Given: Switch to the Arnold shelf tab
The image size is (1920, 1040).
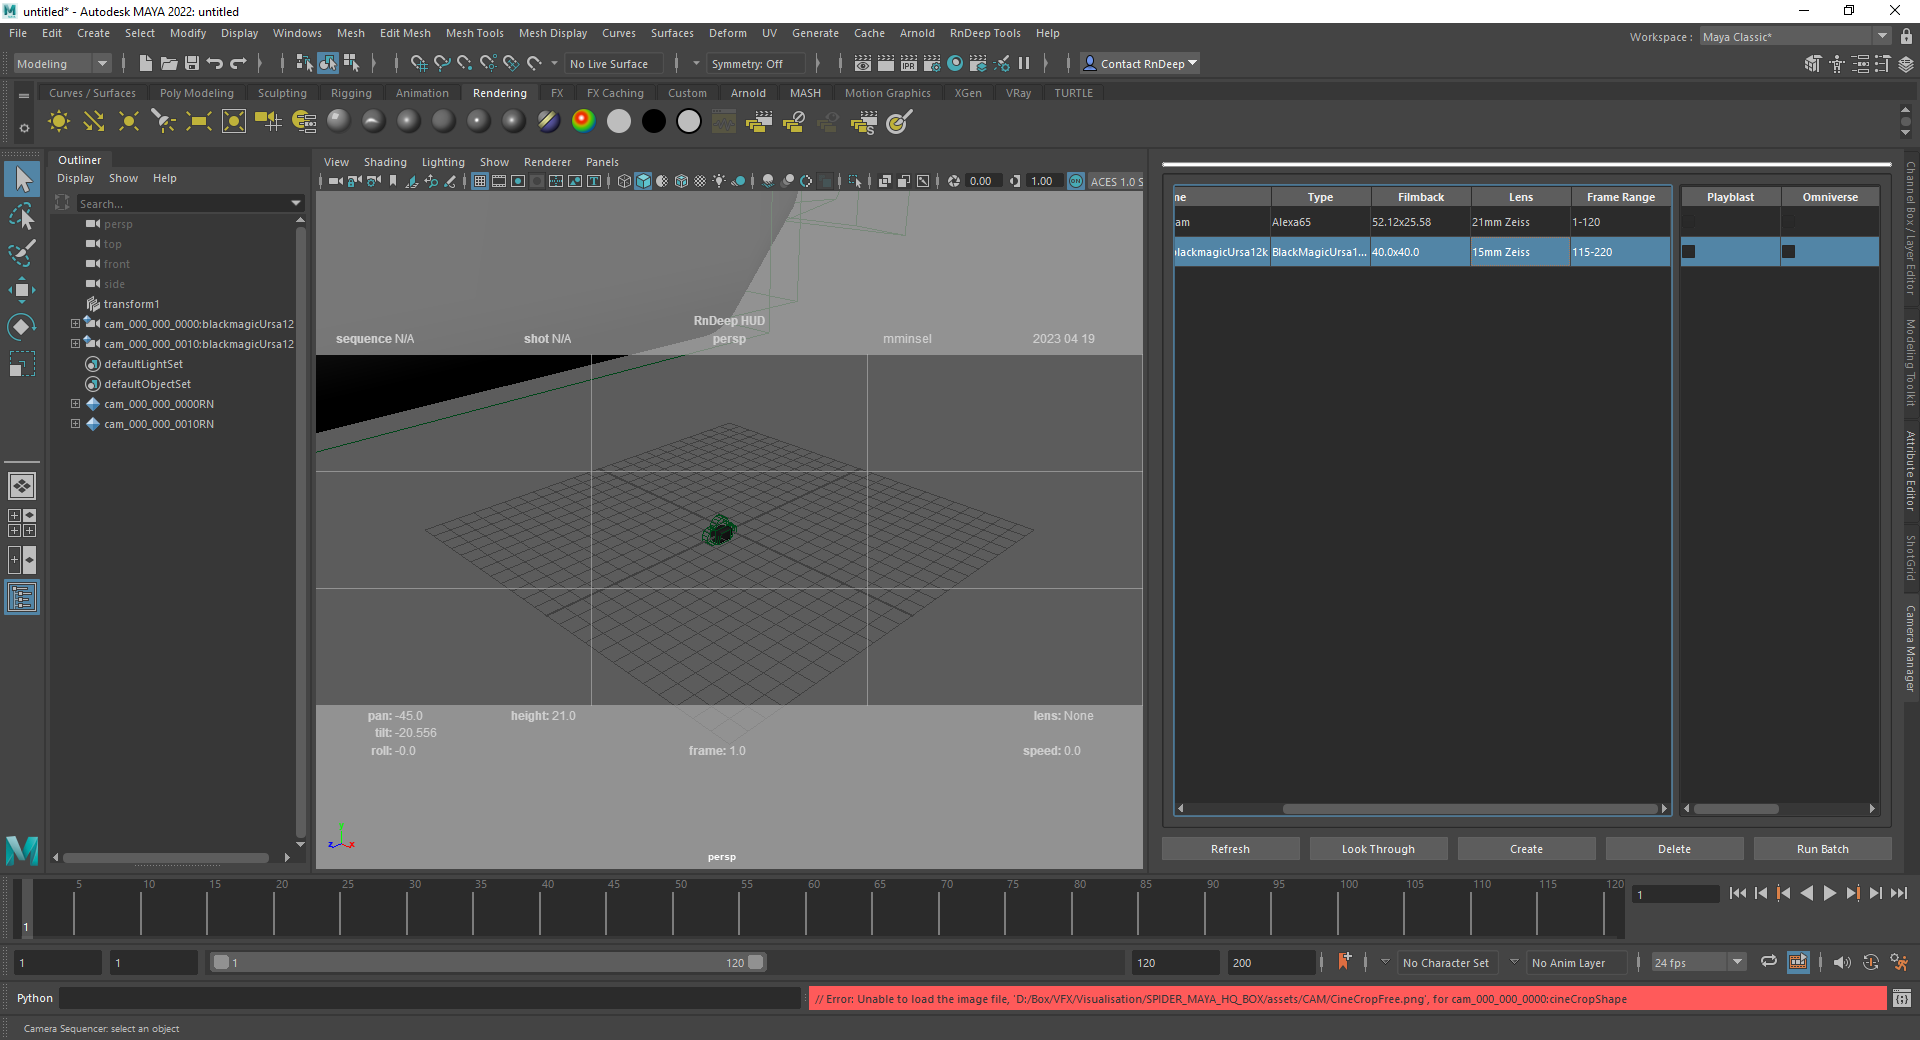Looking at the screenshot, I should point(747,93).
